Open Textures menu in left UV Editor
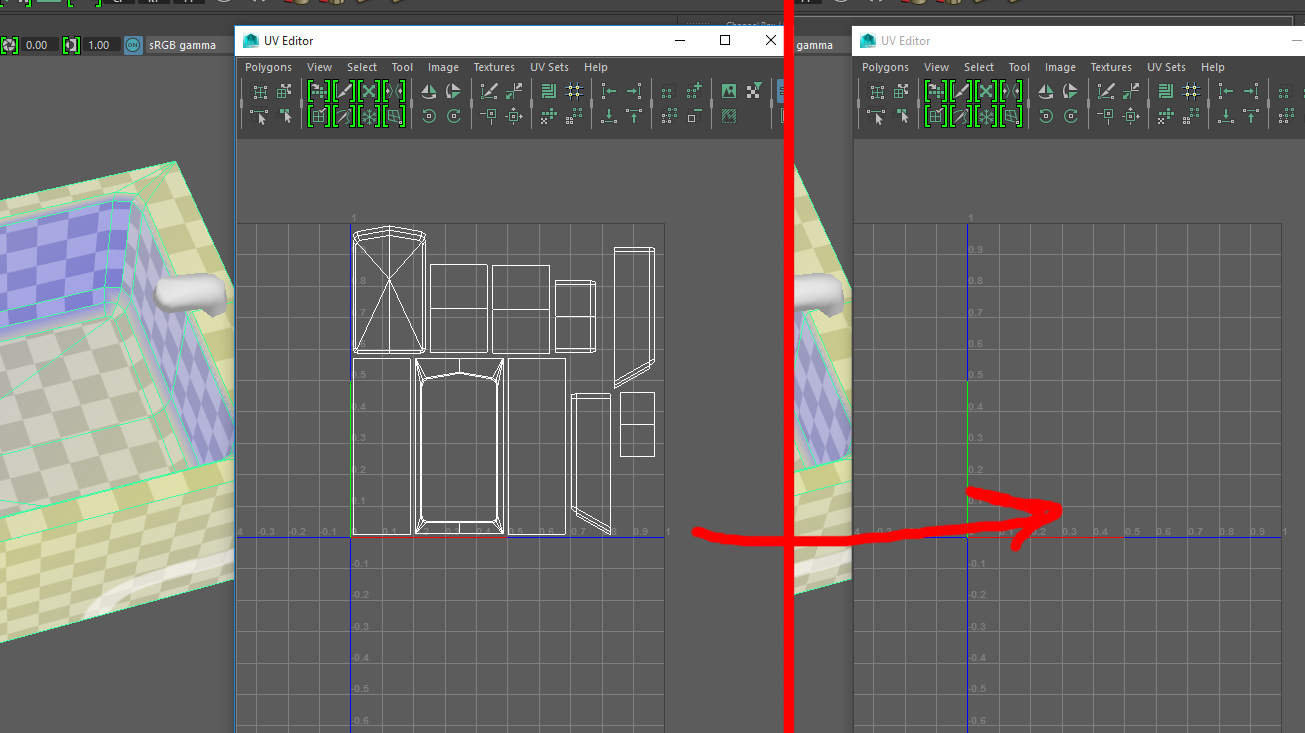The image size is (1305, 733). tap(494, 67)
